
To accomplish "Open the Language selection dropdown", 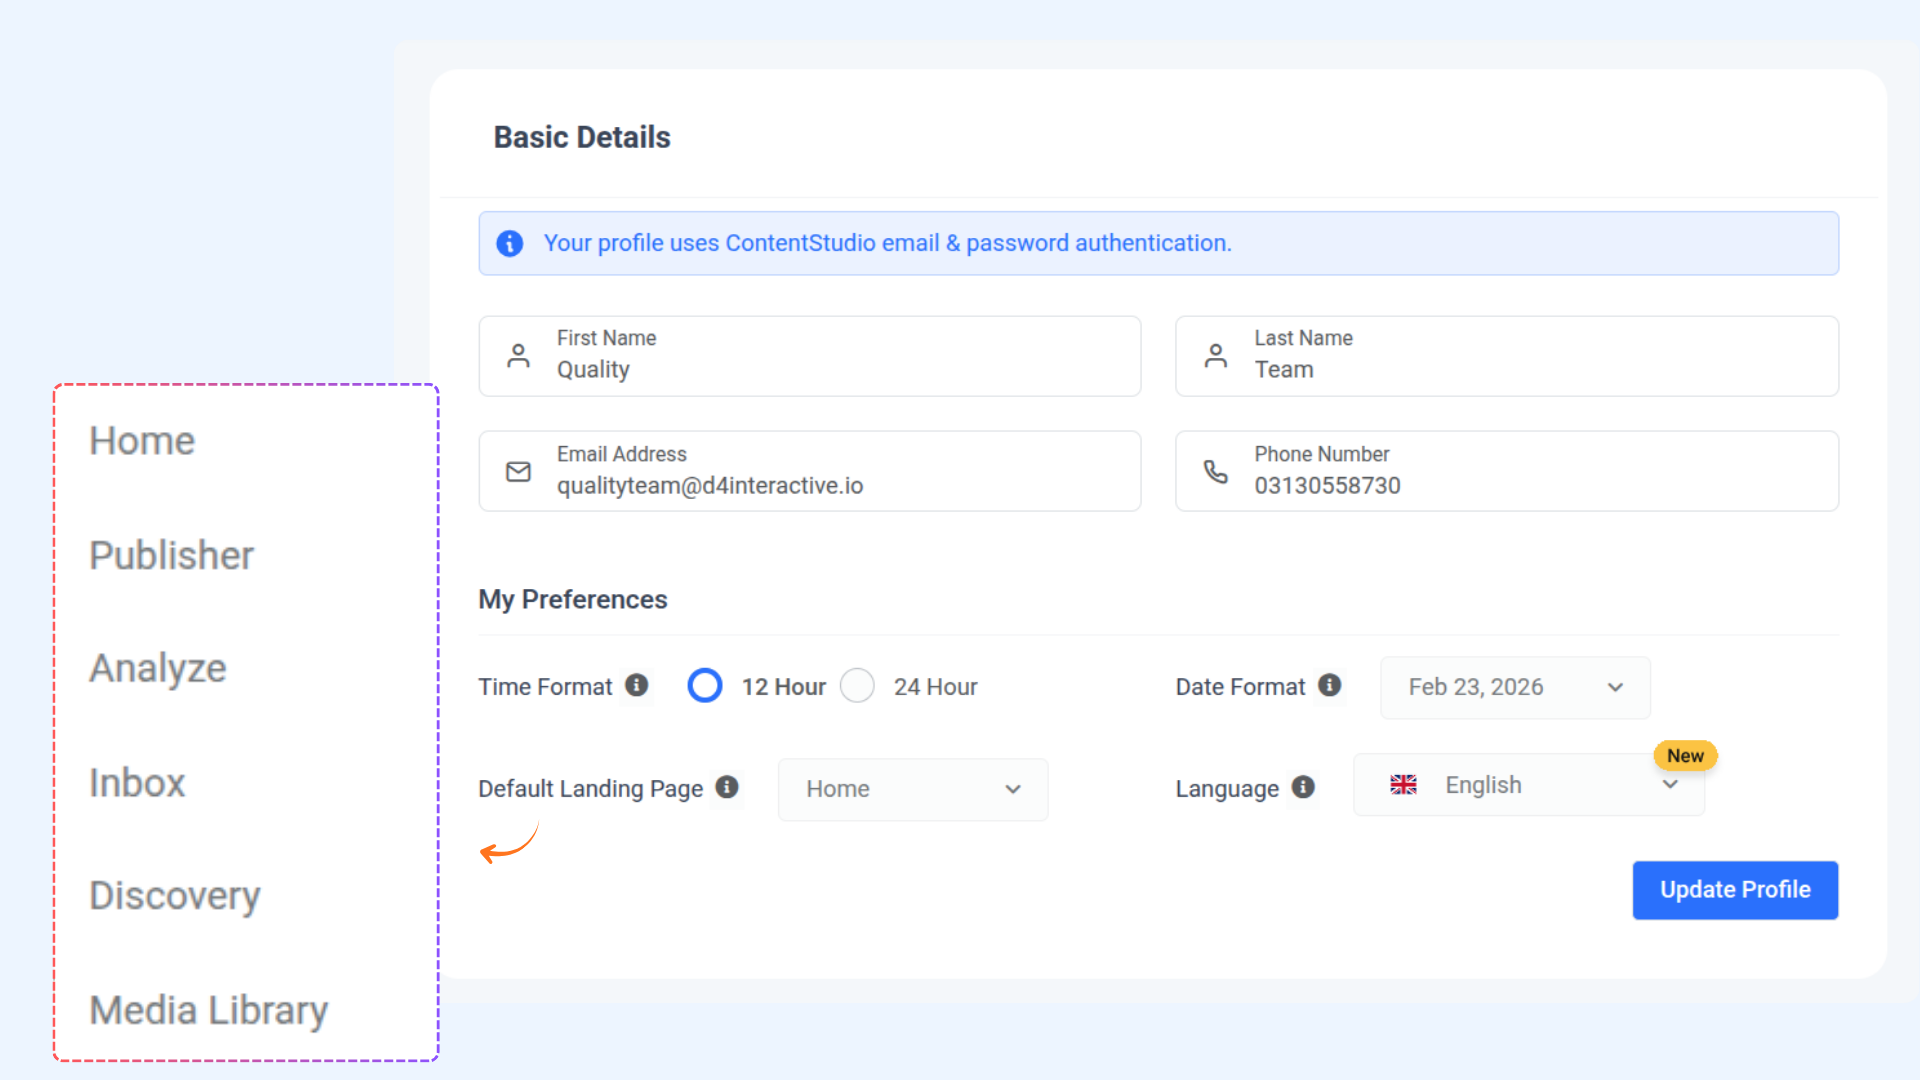I will 1528,785.
